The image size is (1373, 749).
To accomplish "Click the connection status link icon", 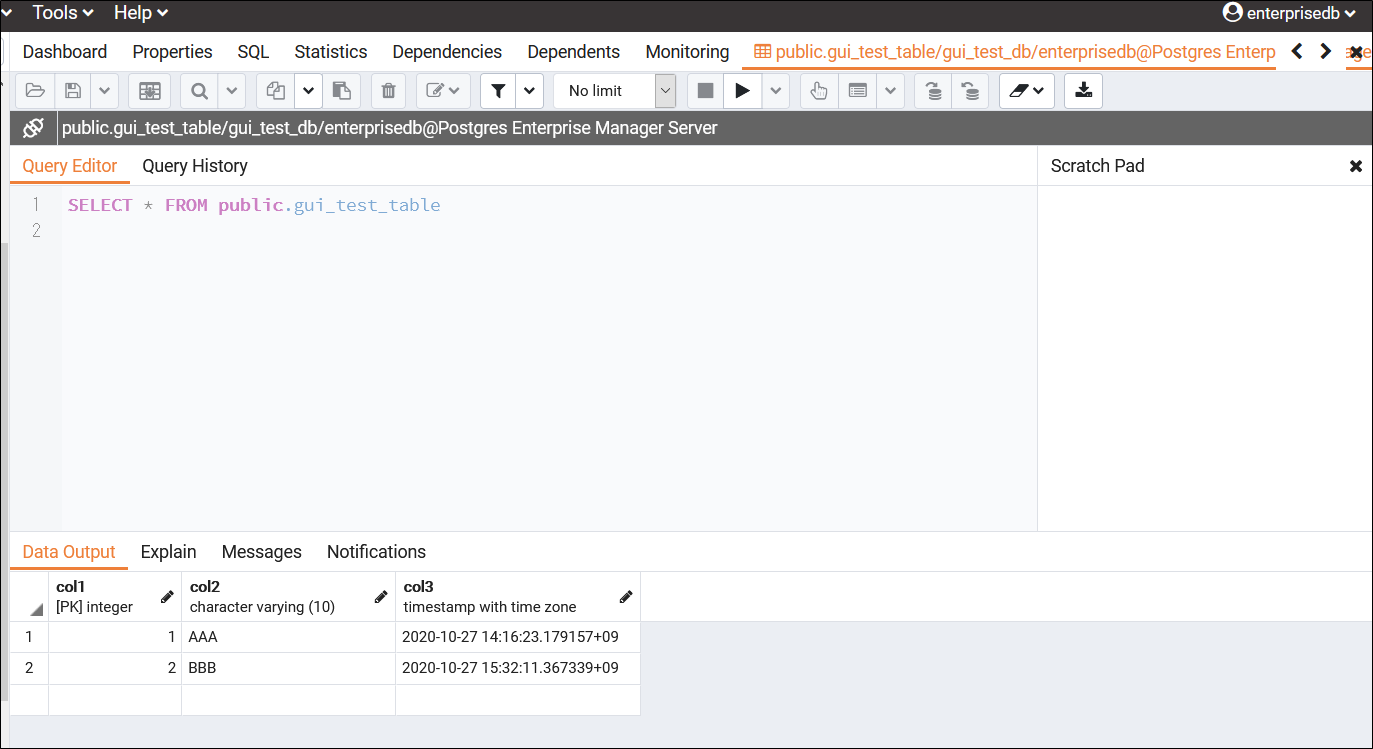I will pos(33,128).
